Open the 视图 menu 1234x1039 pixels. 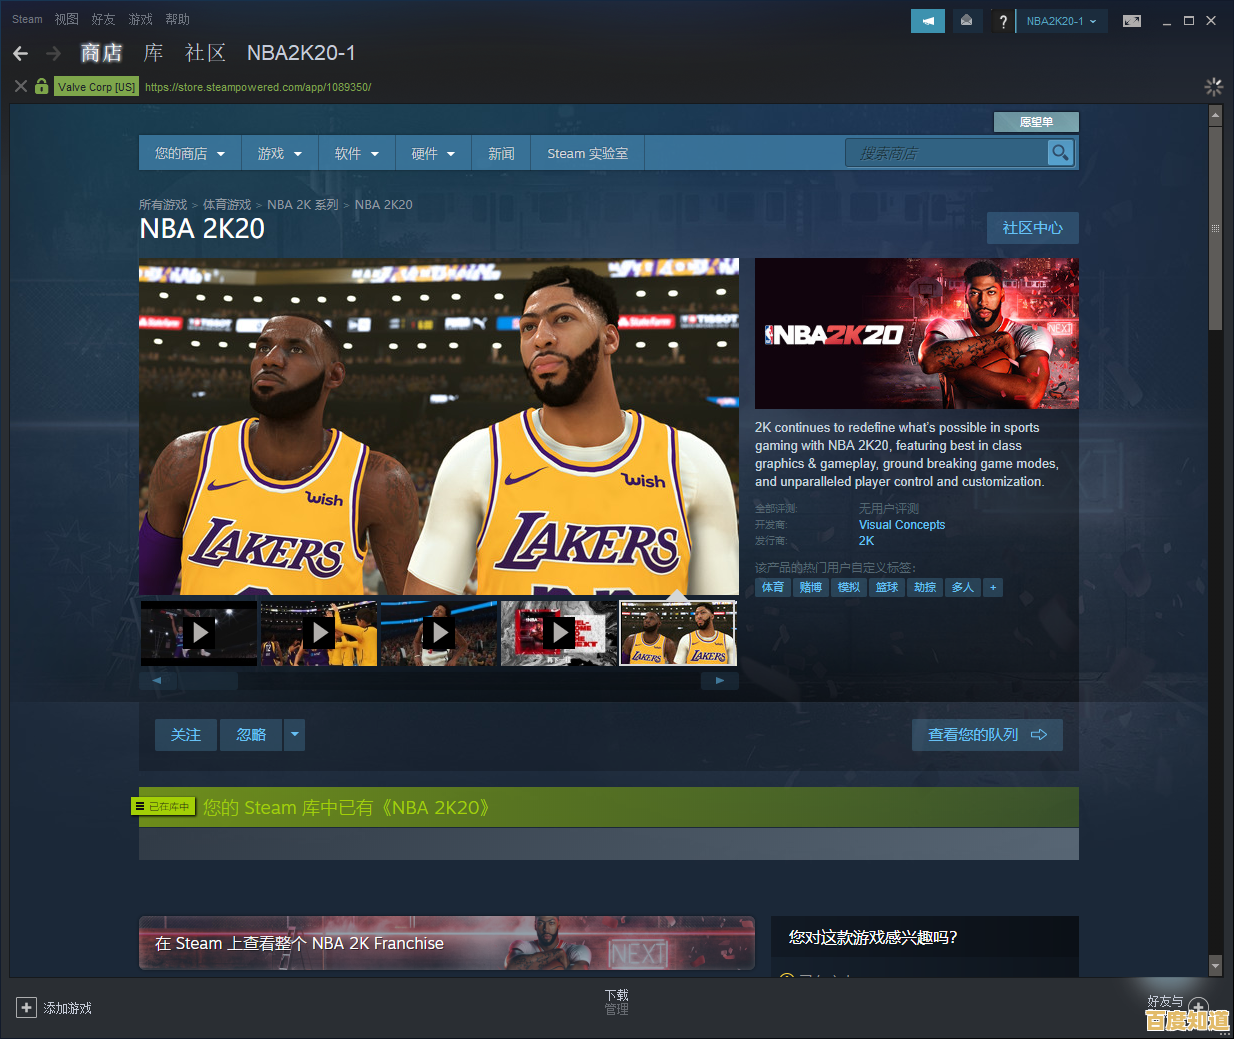(66, 18)
